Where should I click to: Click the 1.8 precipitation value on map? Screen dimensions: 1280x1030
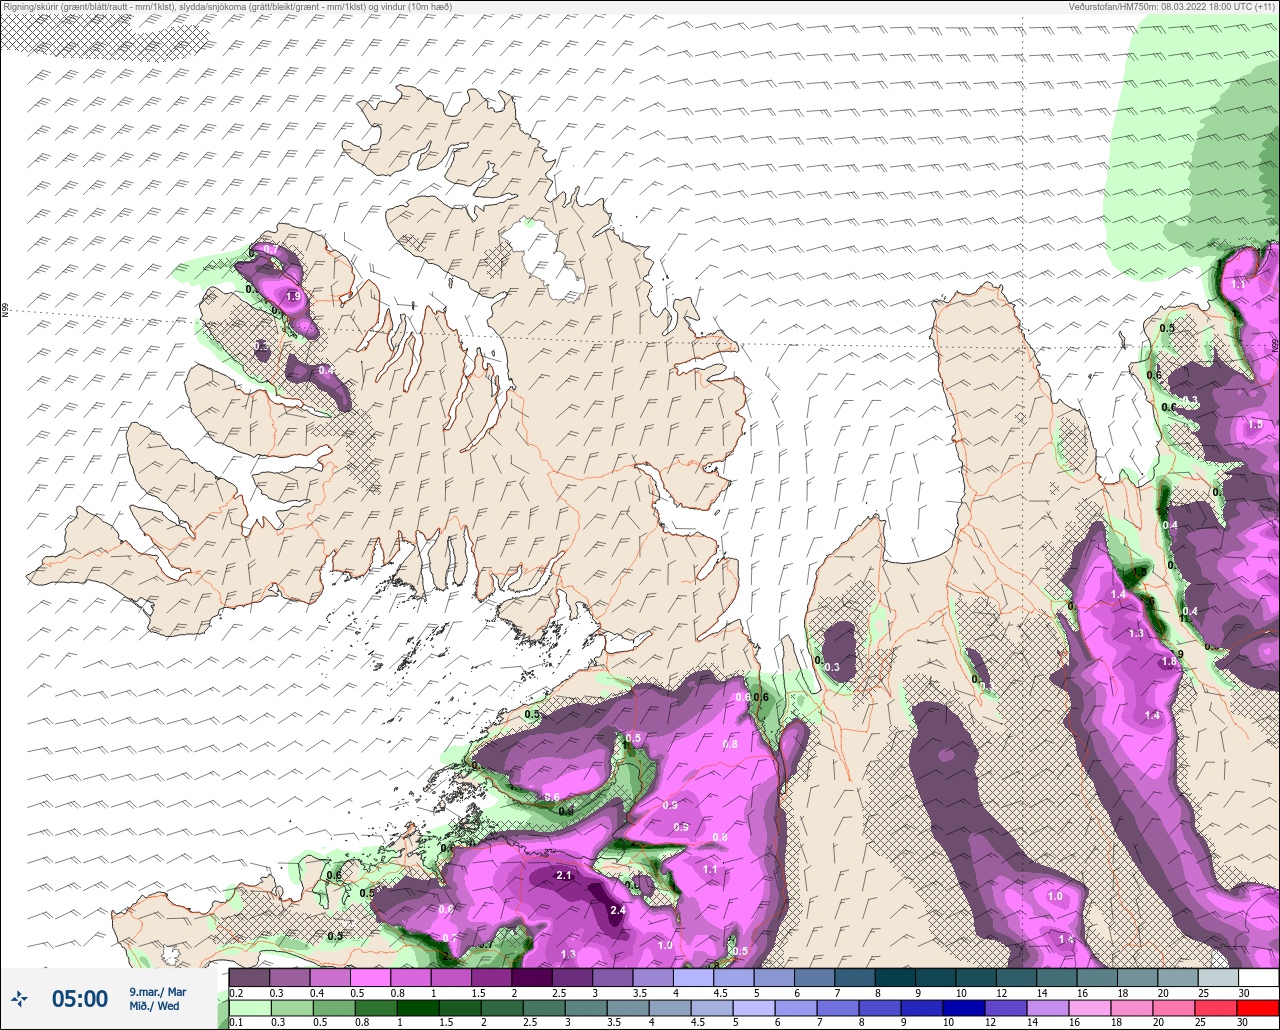1169,661
